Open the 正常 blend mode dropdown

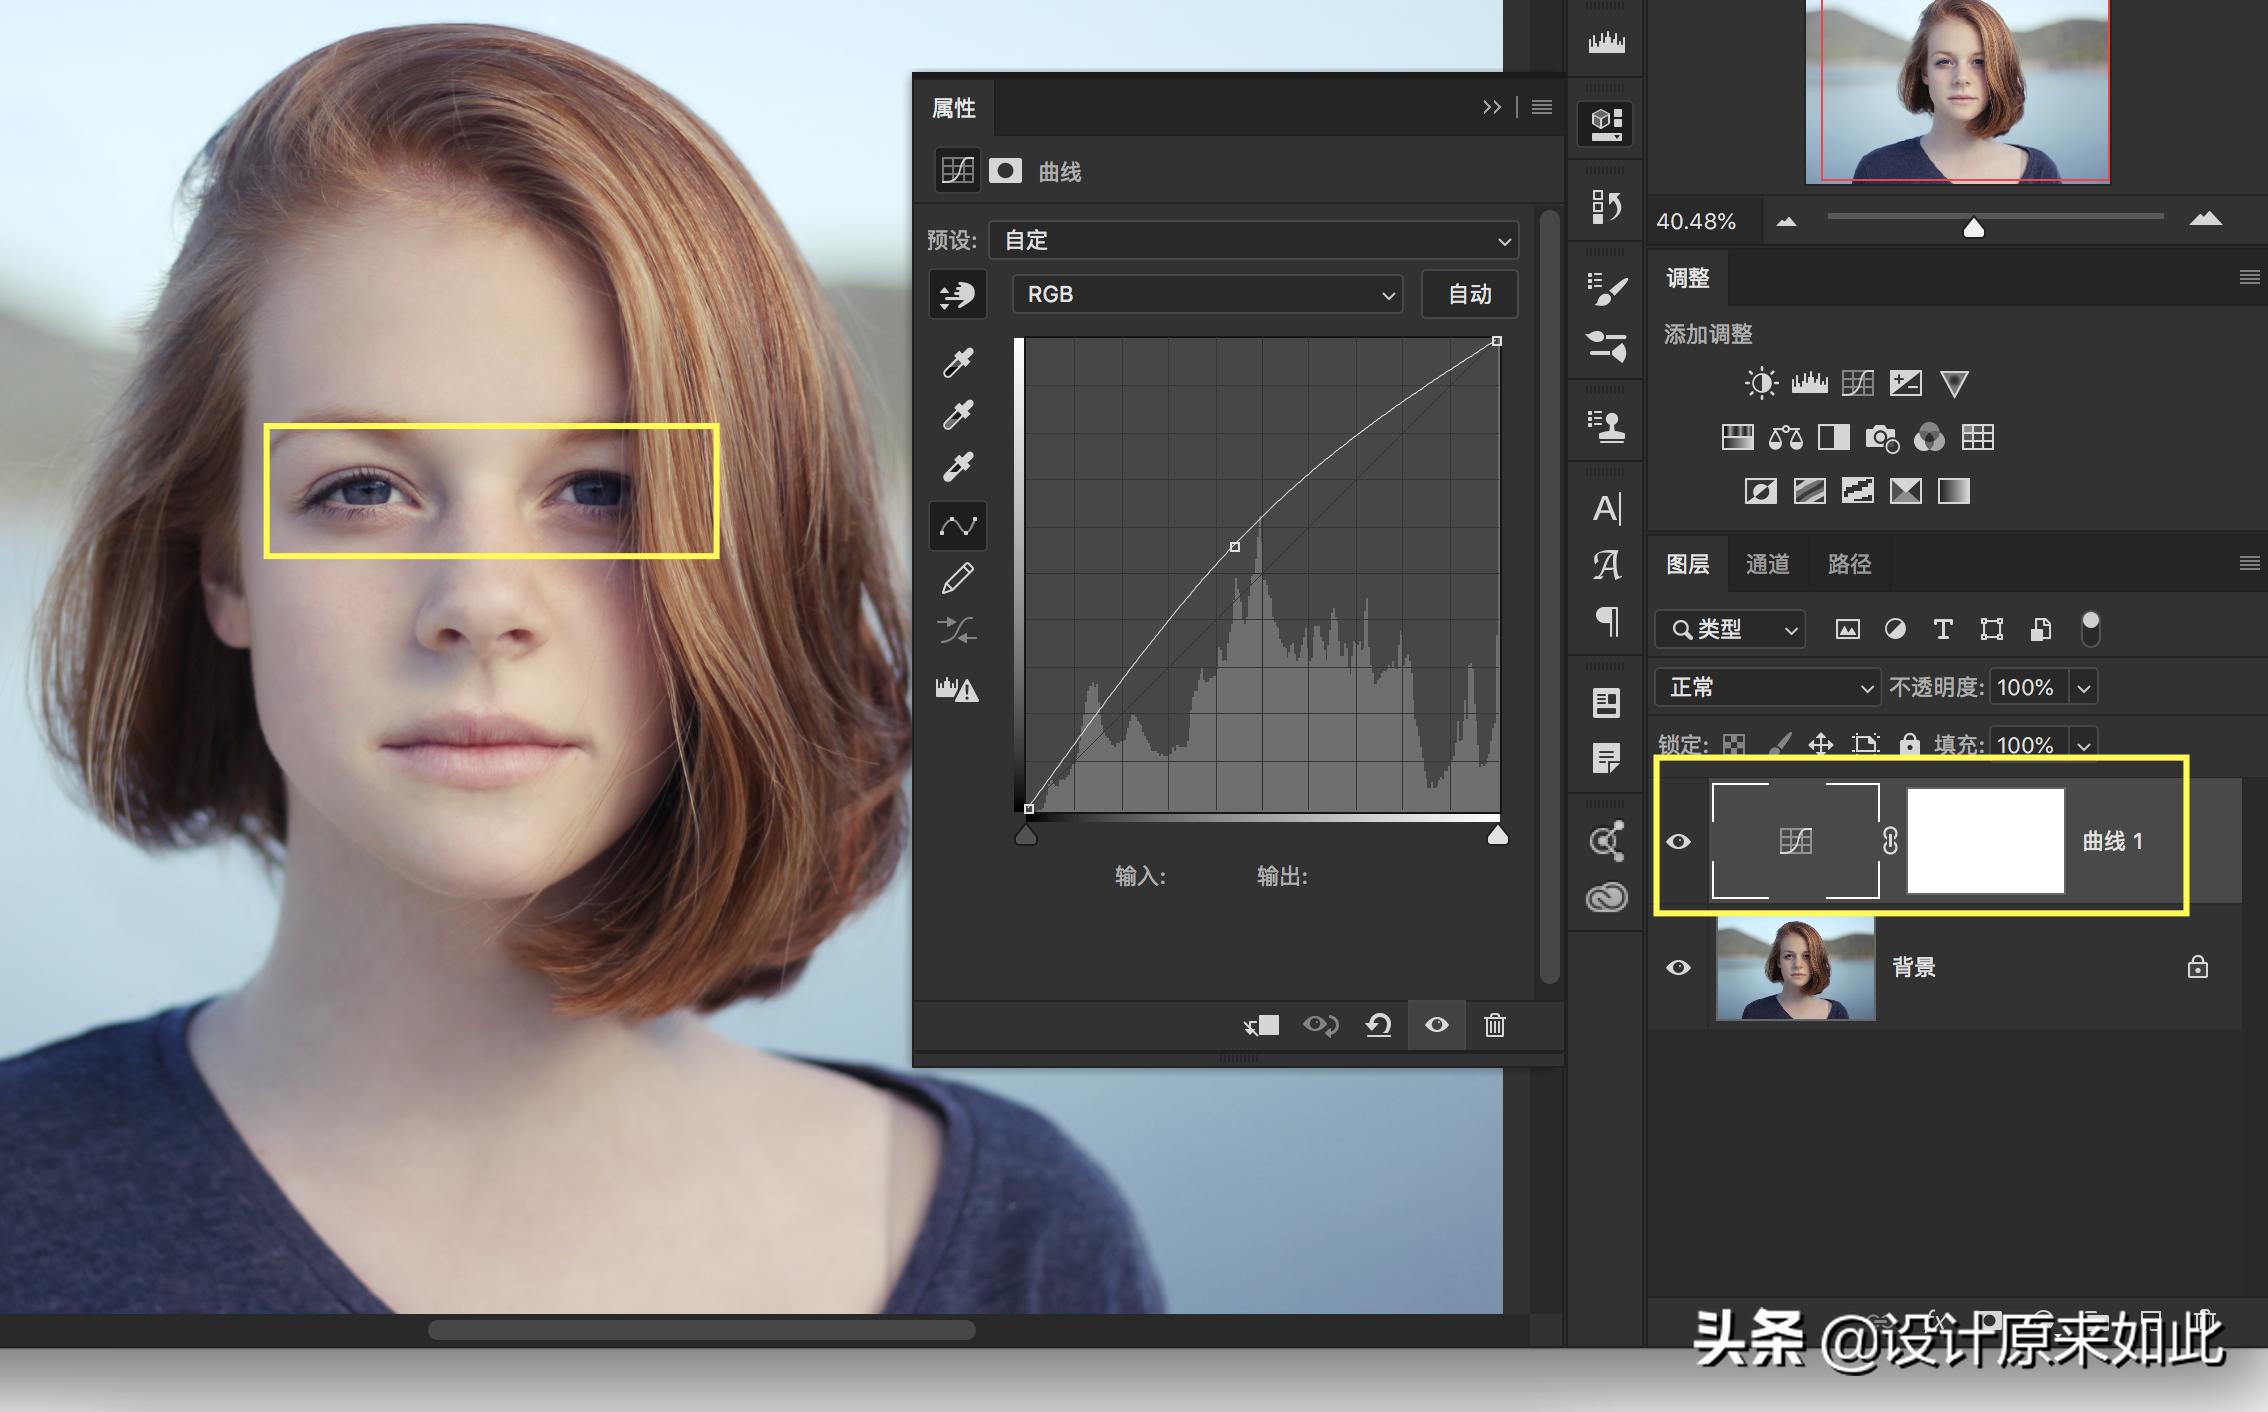1768,688
